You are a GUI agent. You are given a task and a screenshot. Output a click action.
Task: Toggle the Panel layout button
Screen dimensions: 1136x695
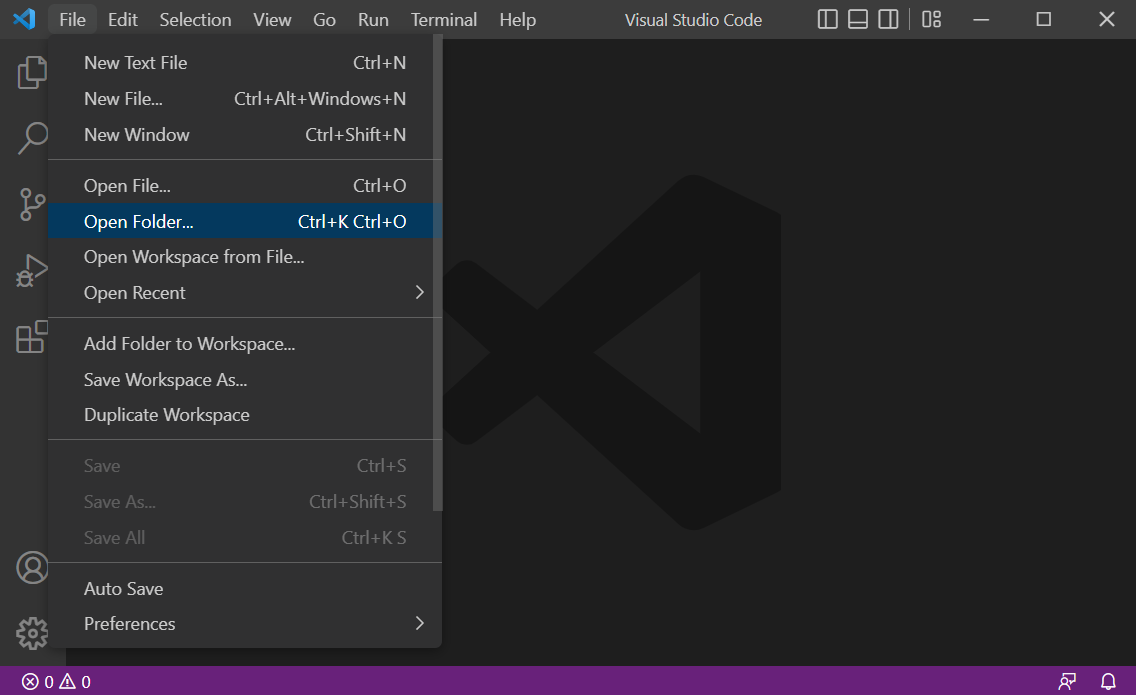[857, 19]
